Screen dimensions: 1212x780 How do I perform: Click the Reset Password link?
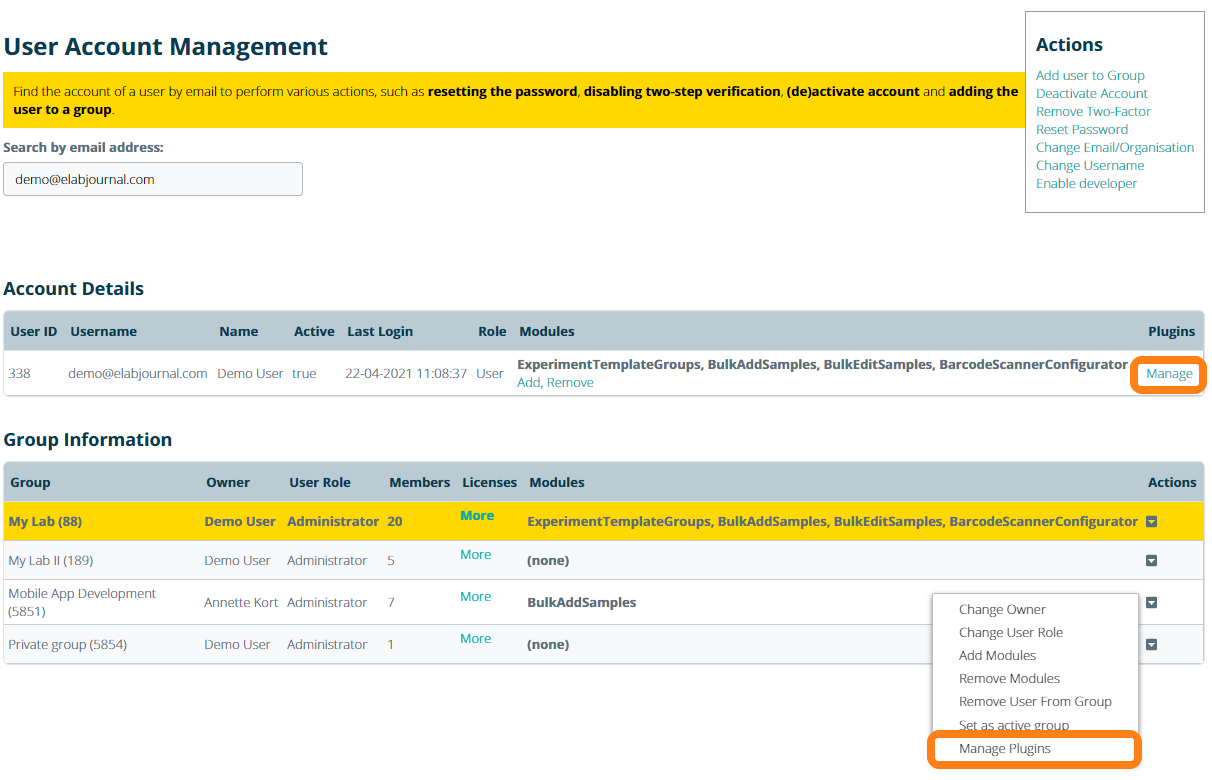1081,130
